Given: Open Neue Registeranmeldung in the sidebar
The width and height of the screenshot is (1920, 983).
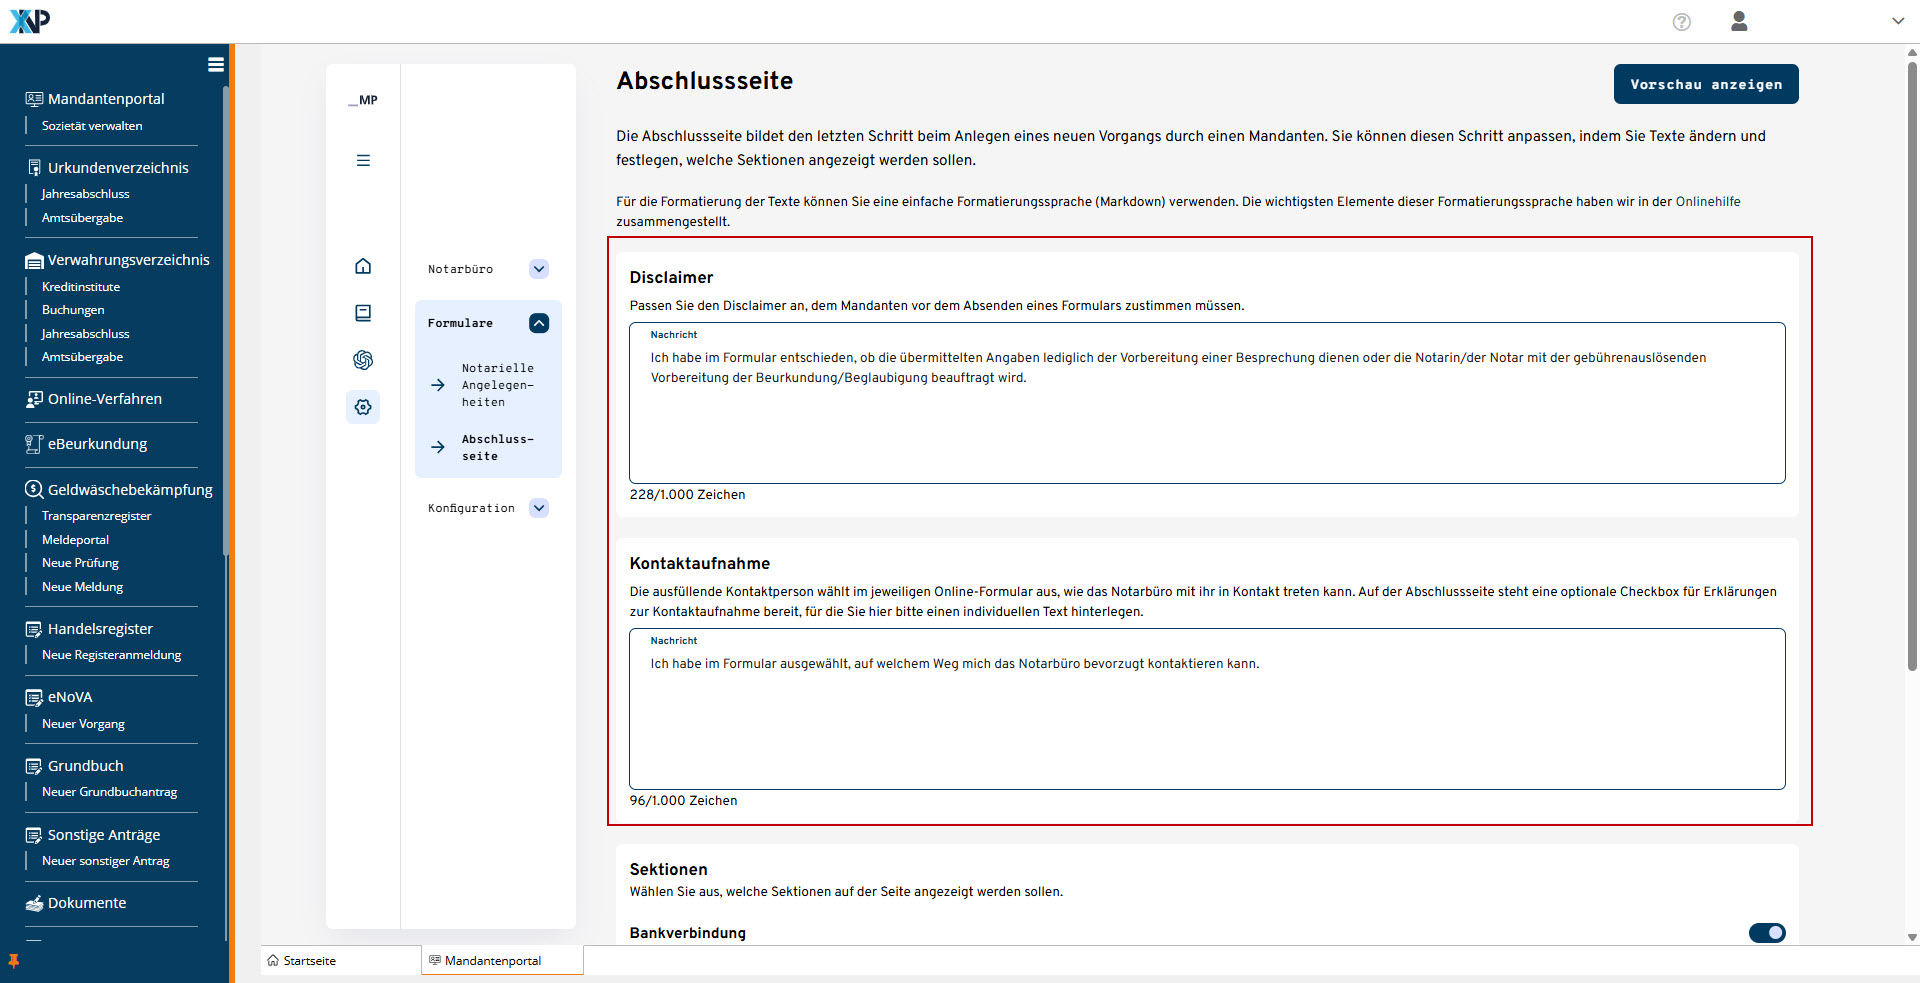Looking at the screenshot, I should [111, 655].
